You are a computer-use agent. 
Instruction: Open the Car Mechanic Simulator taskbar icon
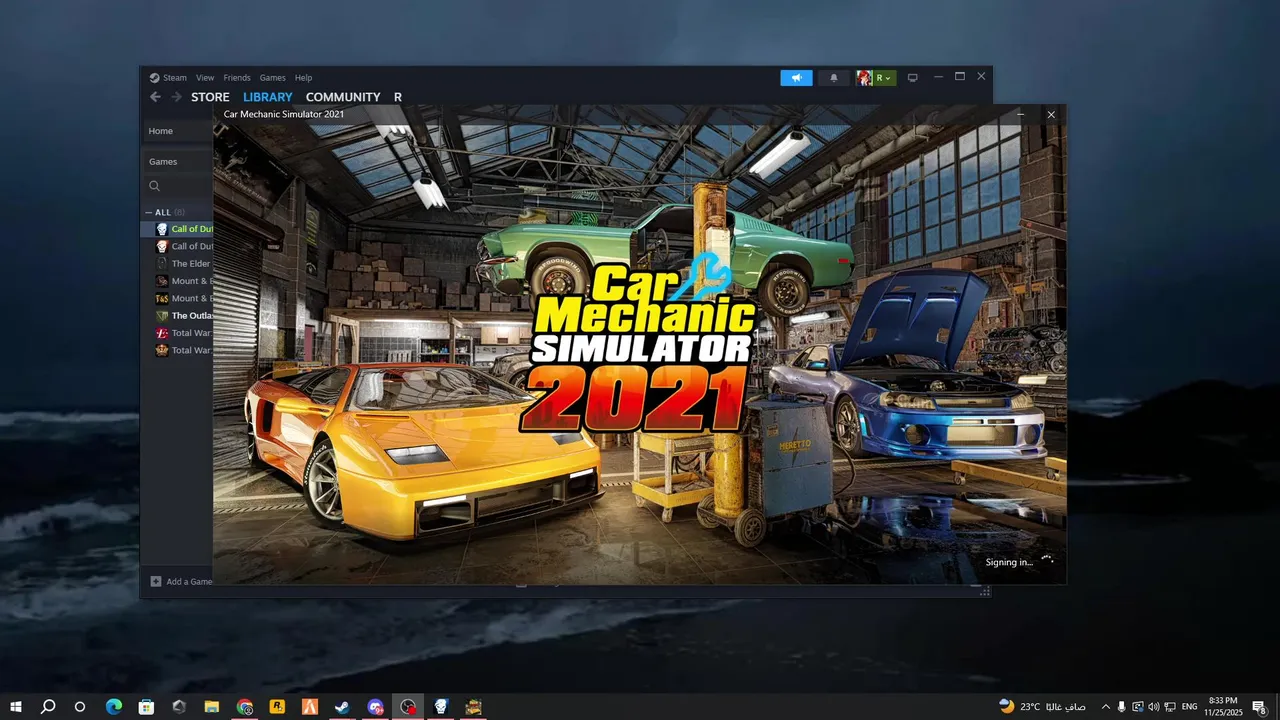(x=473, y=706)
